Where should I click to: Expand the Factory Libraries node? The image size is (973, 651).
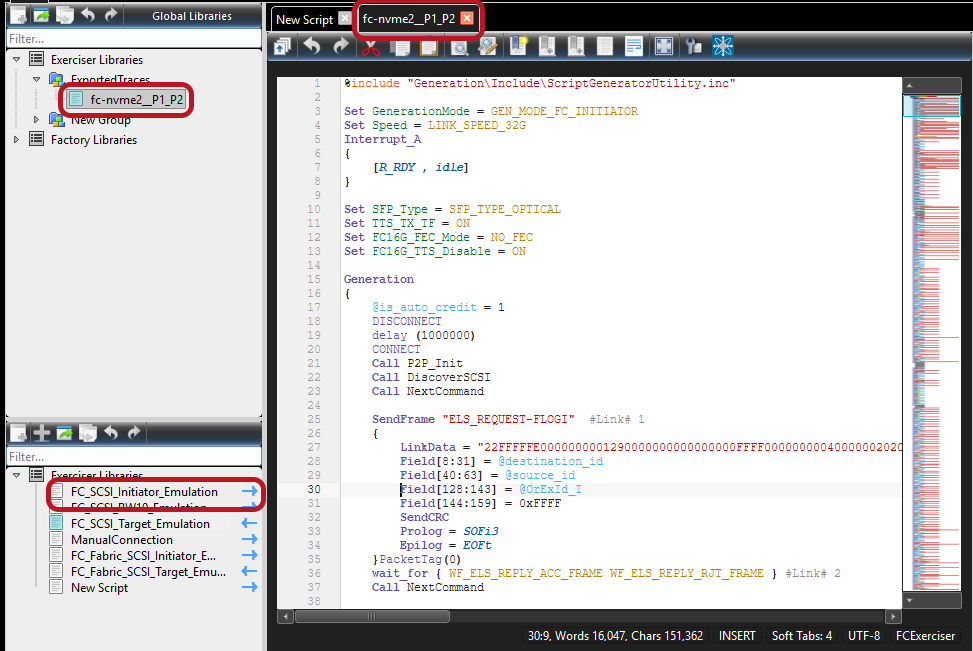pos(17,140)
